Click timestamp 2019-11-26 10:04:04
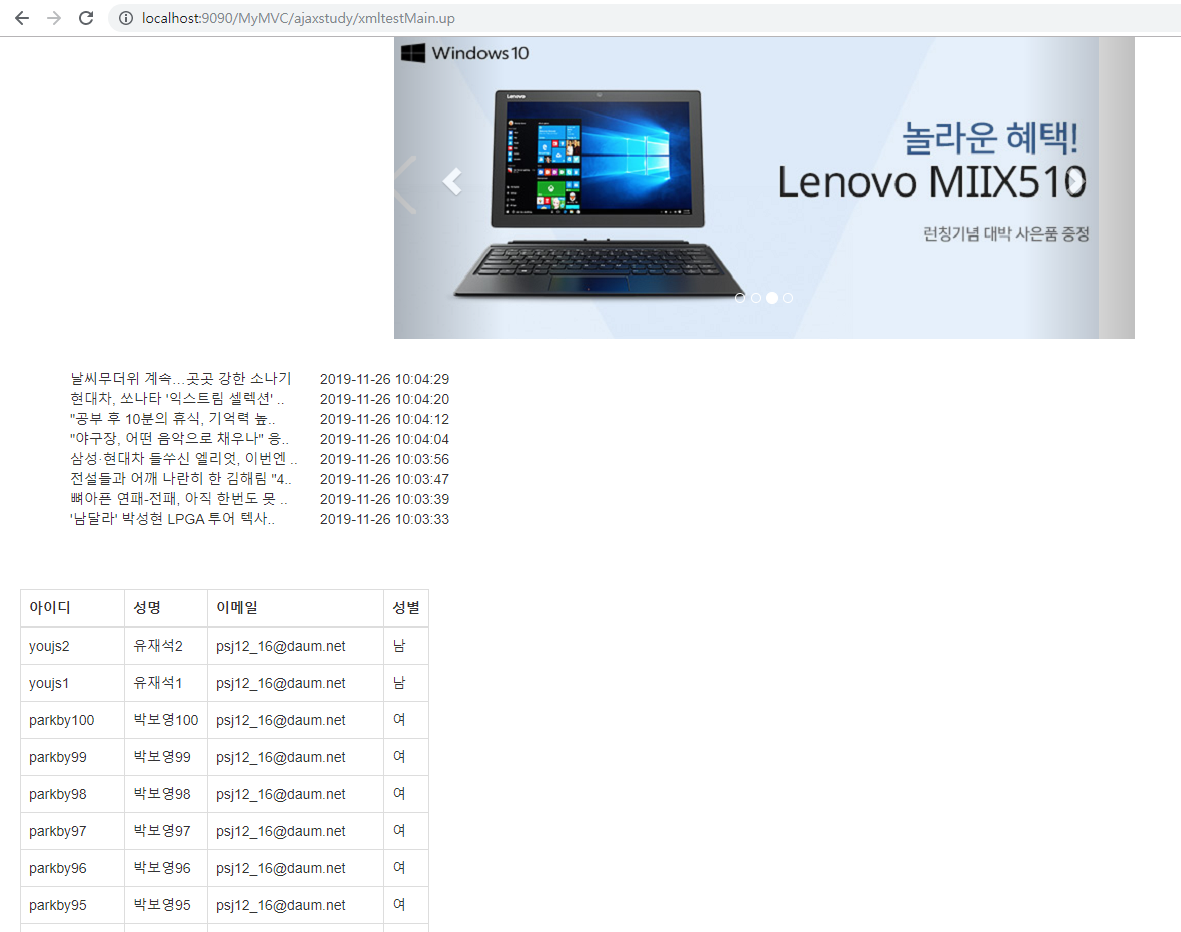Screen dimensions: 1181x932 pos(384,439)
